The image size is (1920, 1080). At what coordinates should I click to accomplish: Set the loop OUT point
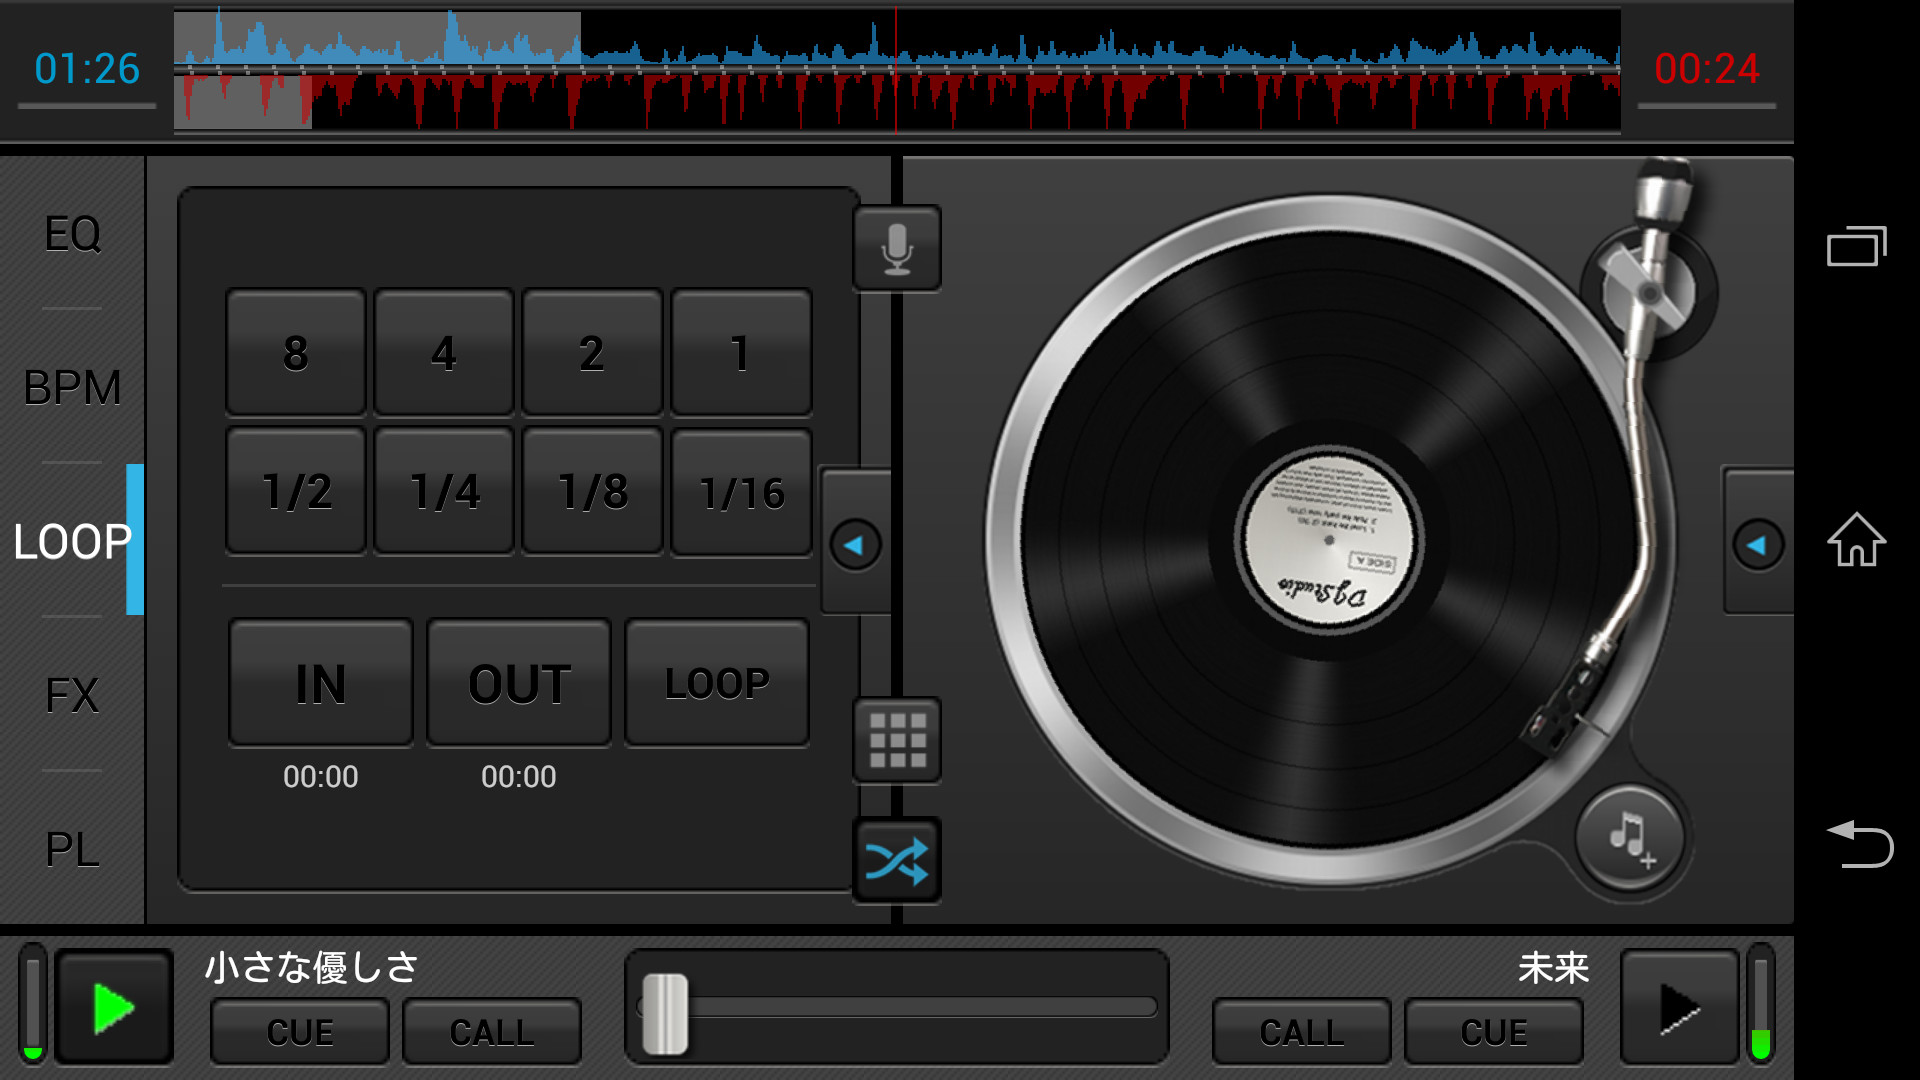[519, 684]
